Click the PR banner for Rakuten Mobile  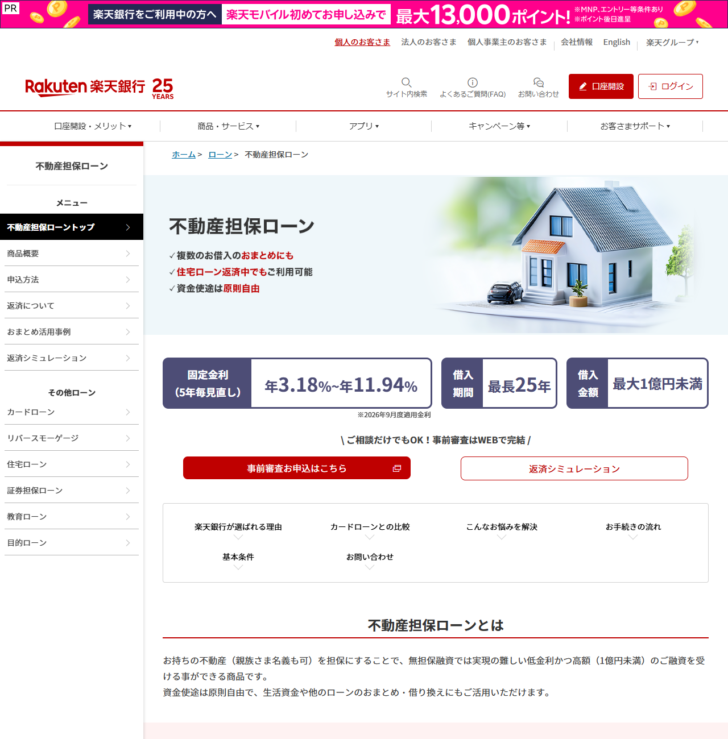[x=364, y=14]
